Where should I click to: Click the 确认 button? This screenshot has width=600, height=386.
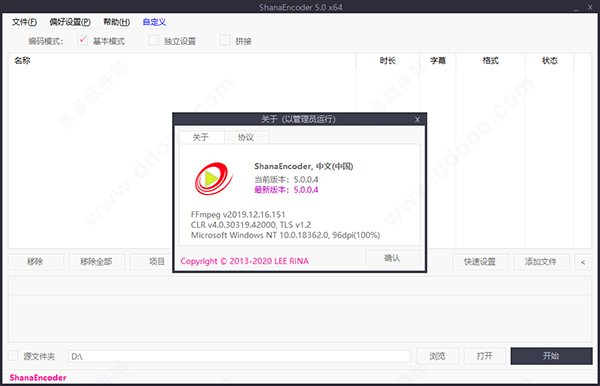[x=393, y=258]
